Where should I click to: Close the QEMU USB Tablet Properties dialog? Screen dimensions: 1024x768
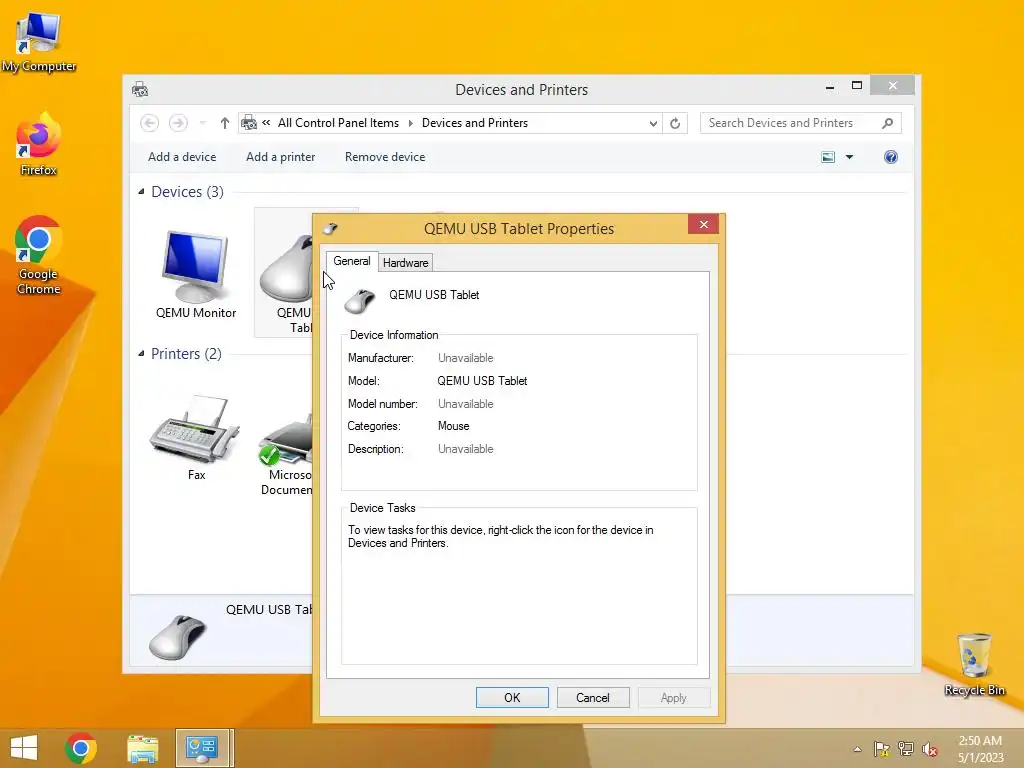click(703, 224)
